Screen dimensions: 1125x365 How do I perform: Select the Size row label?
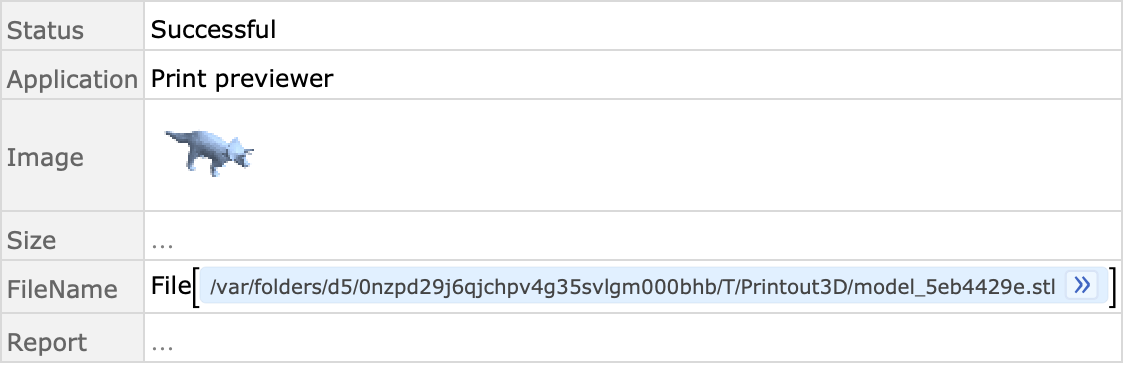[x=32, y=240]
